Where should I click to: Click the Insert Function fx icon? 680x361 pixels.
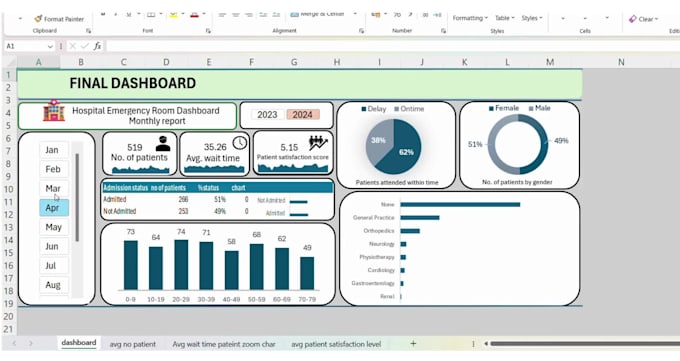pyautogui.click(x=98, y=46)
